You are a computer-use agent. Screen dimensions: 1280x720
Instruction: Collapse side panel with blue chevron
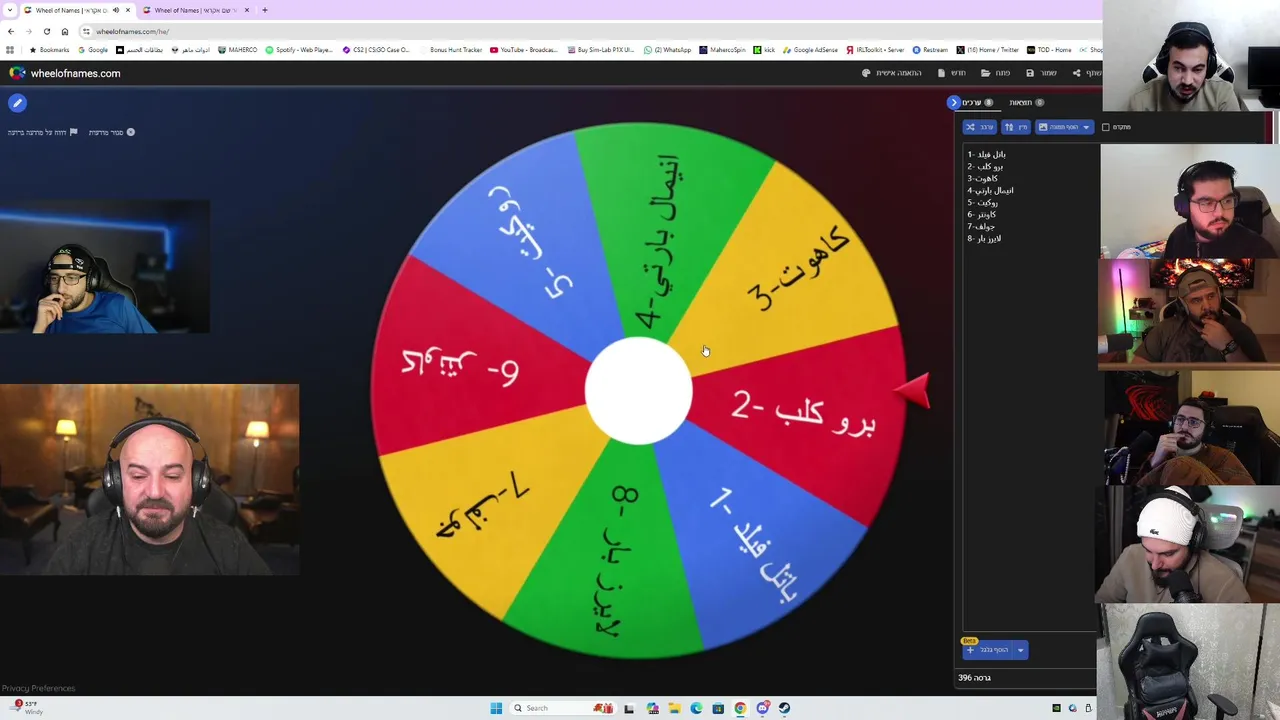point(954,102)
